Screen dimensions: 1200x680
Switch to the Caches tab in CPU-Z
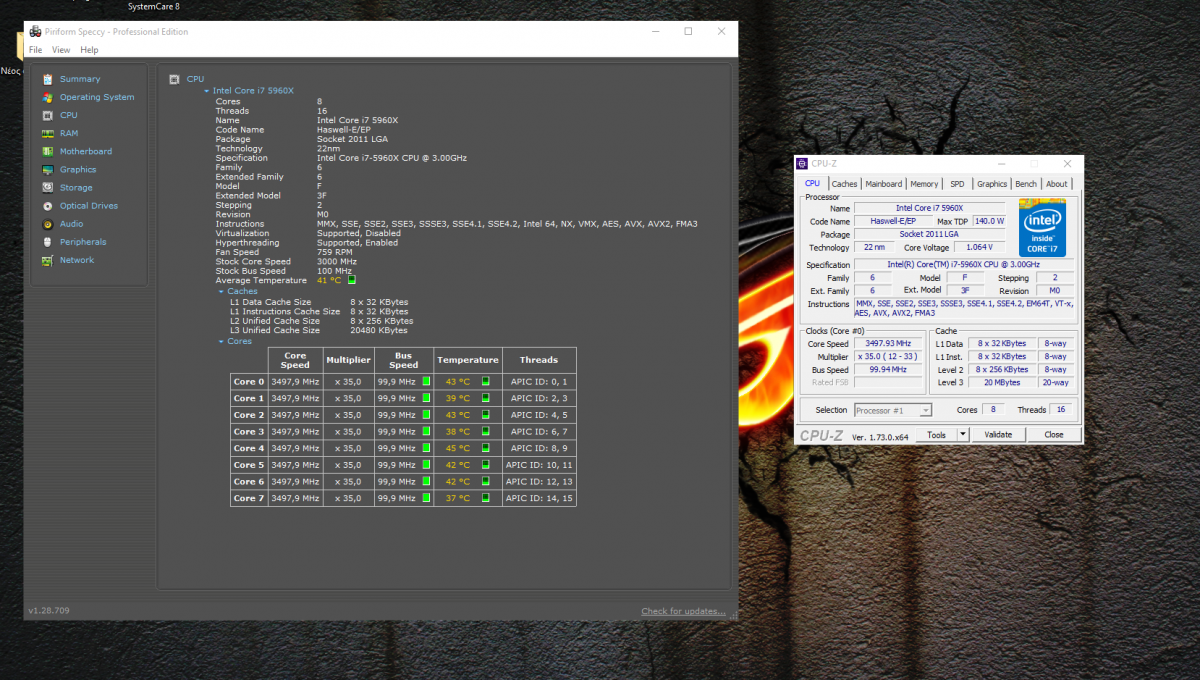click(x=844, y=184)
